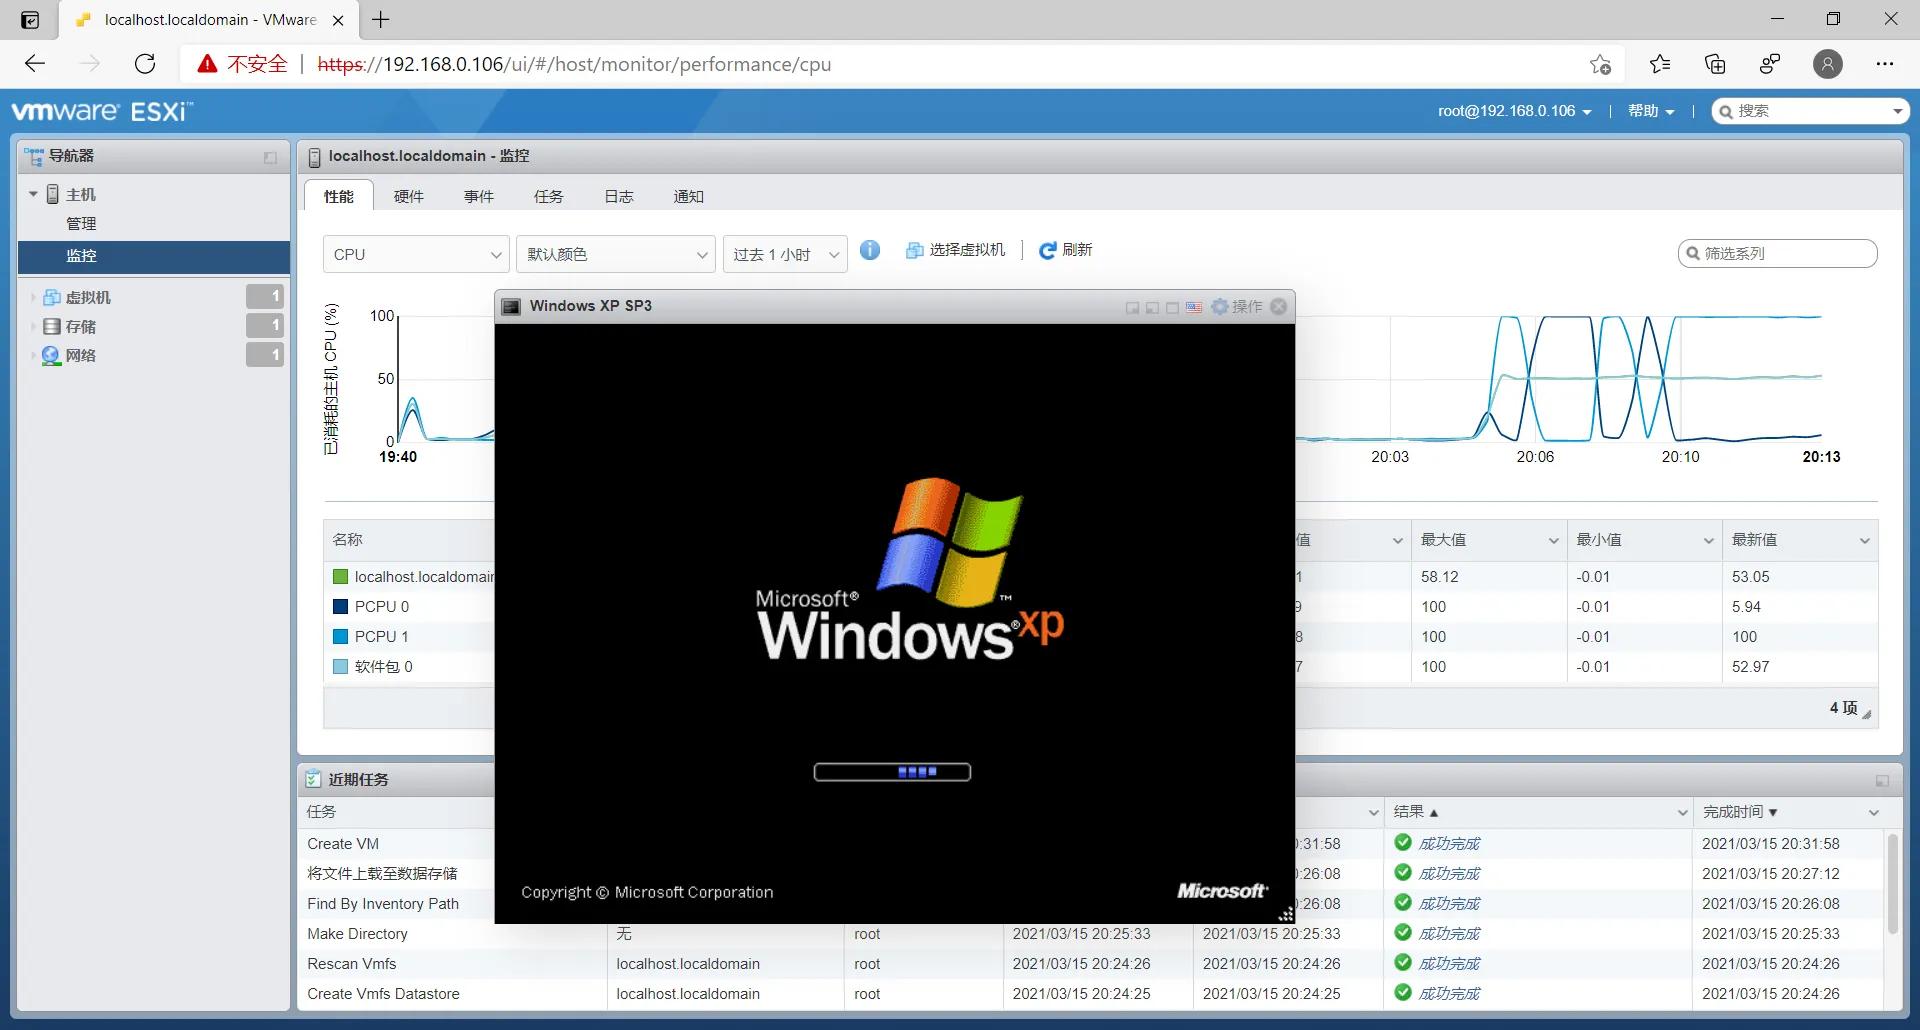Open the 过去 1 小时 time range dropdown
Image resolution: width=1920 pixels, height=1030 pixels.
[x=784, y=254]
